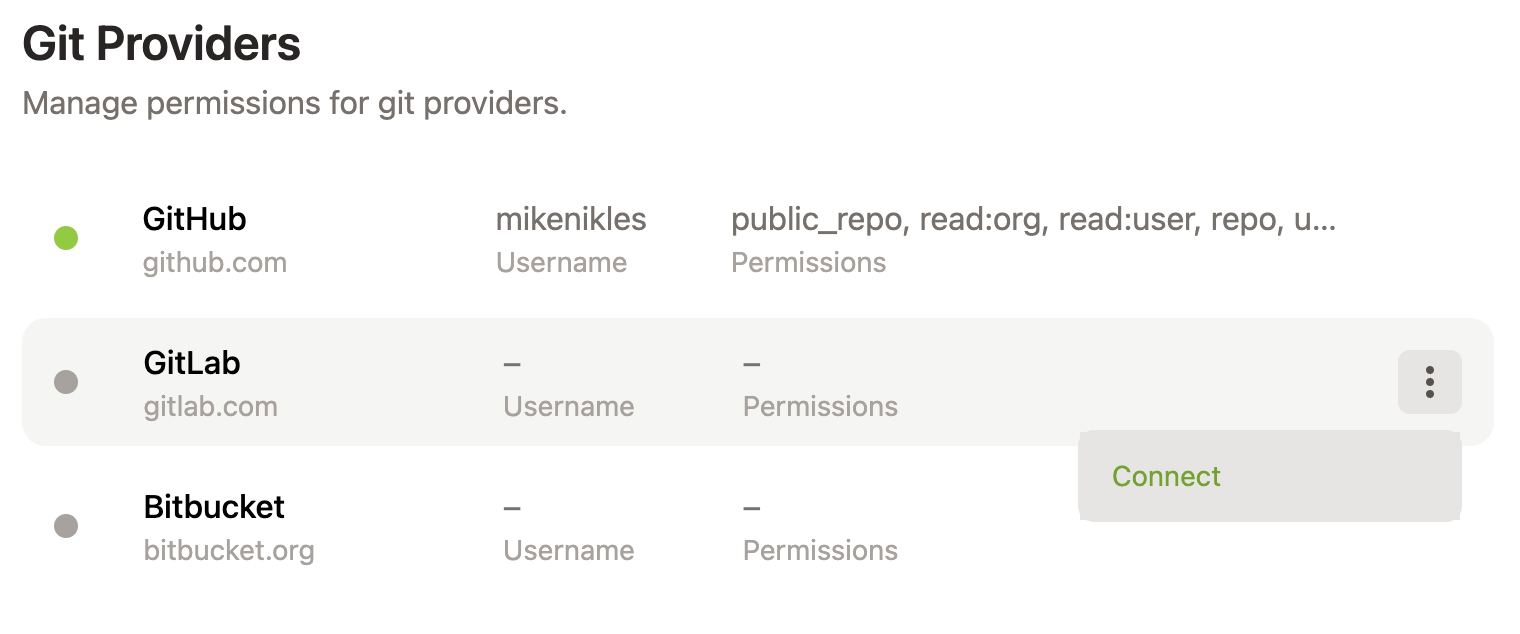This screenshot has height=634, width=1520.
Task: Click the gray Bitbucket status indicator dot
Action: pos(66,525)
